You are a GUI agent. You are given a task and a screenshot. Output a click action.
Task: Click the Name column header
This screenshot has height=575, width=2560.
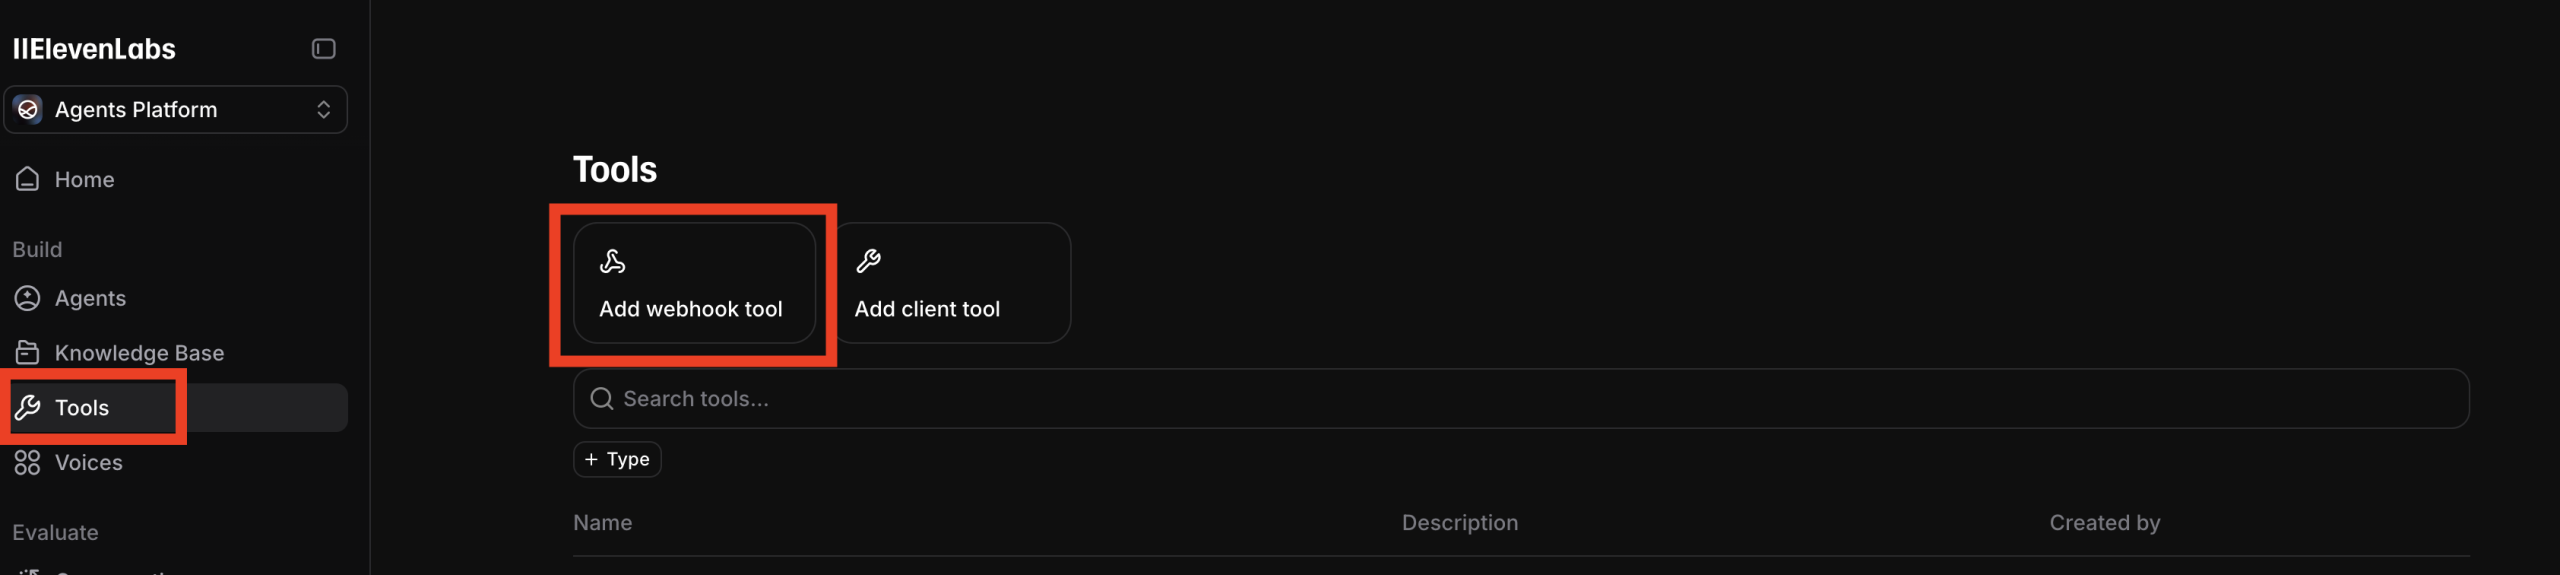pyautogui.click(x=602, y=523)
